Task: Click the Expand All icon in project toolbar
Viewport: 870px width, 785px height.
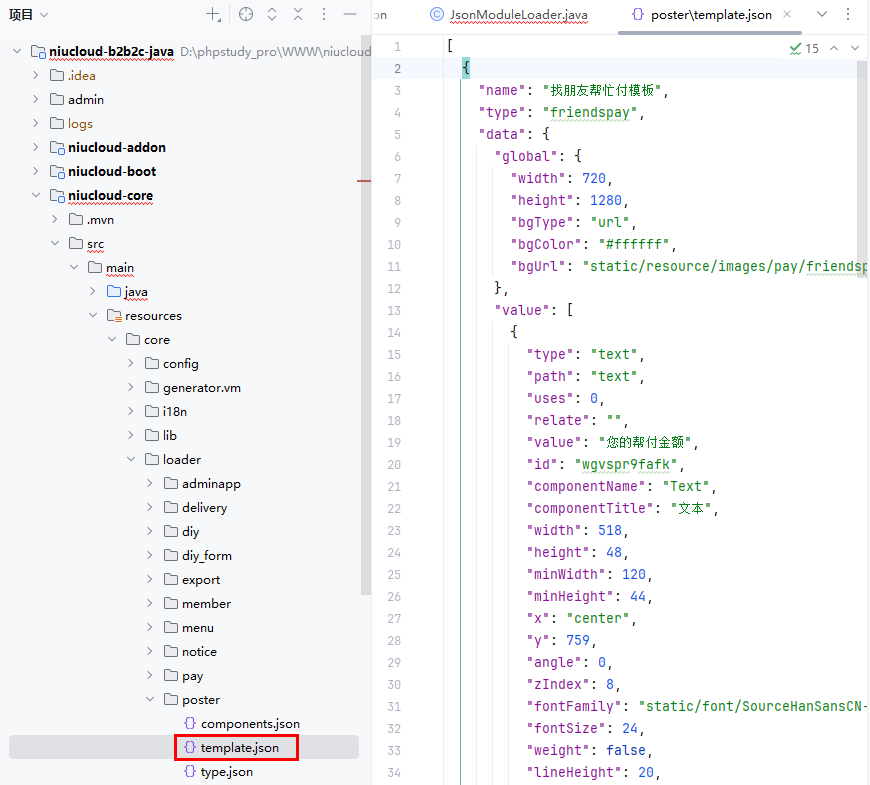Action: pyautogui.click(x=272, y=15)
